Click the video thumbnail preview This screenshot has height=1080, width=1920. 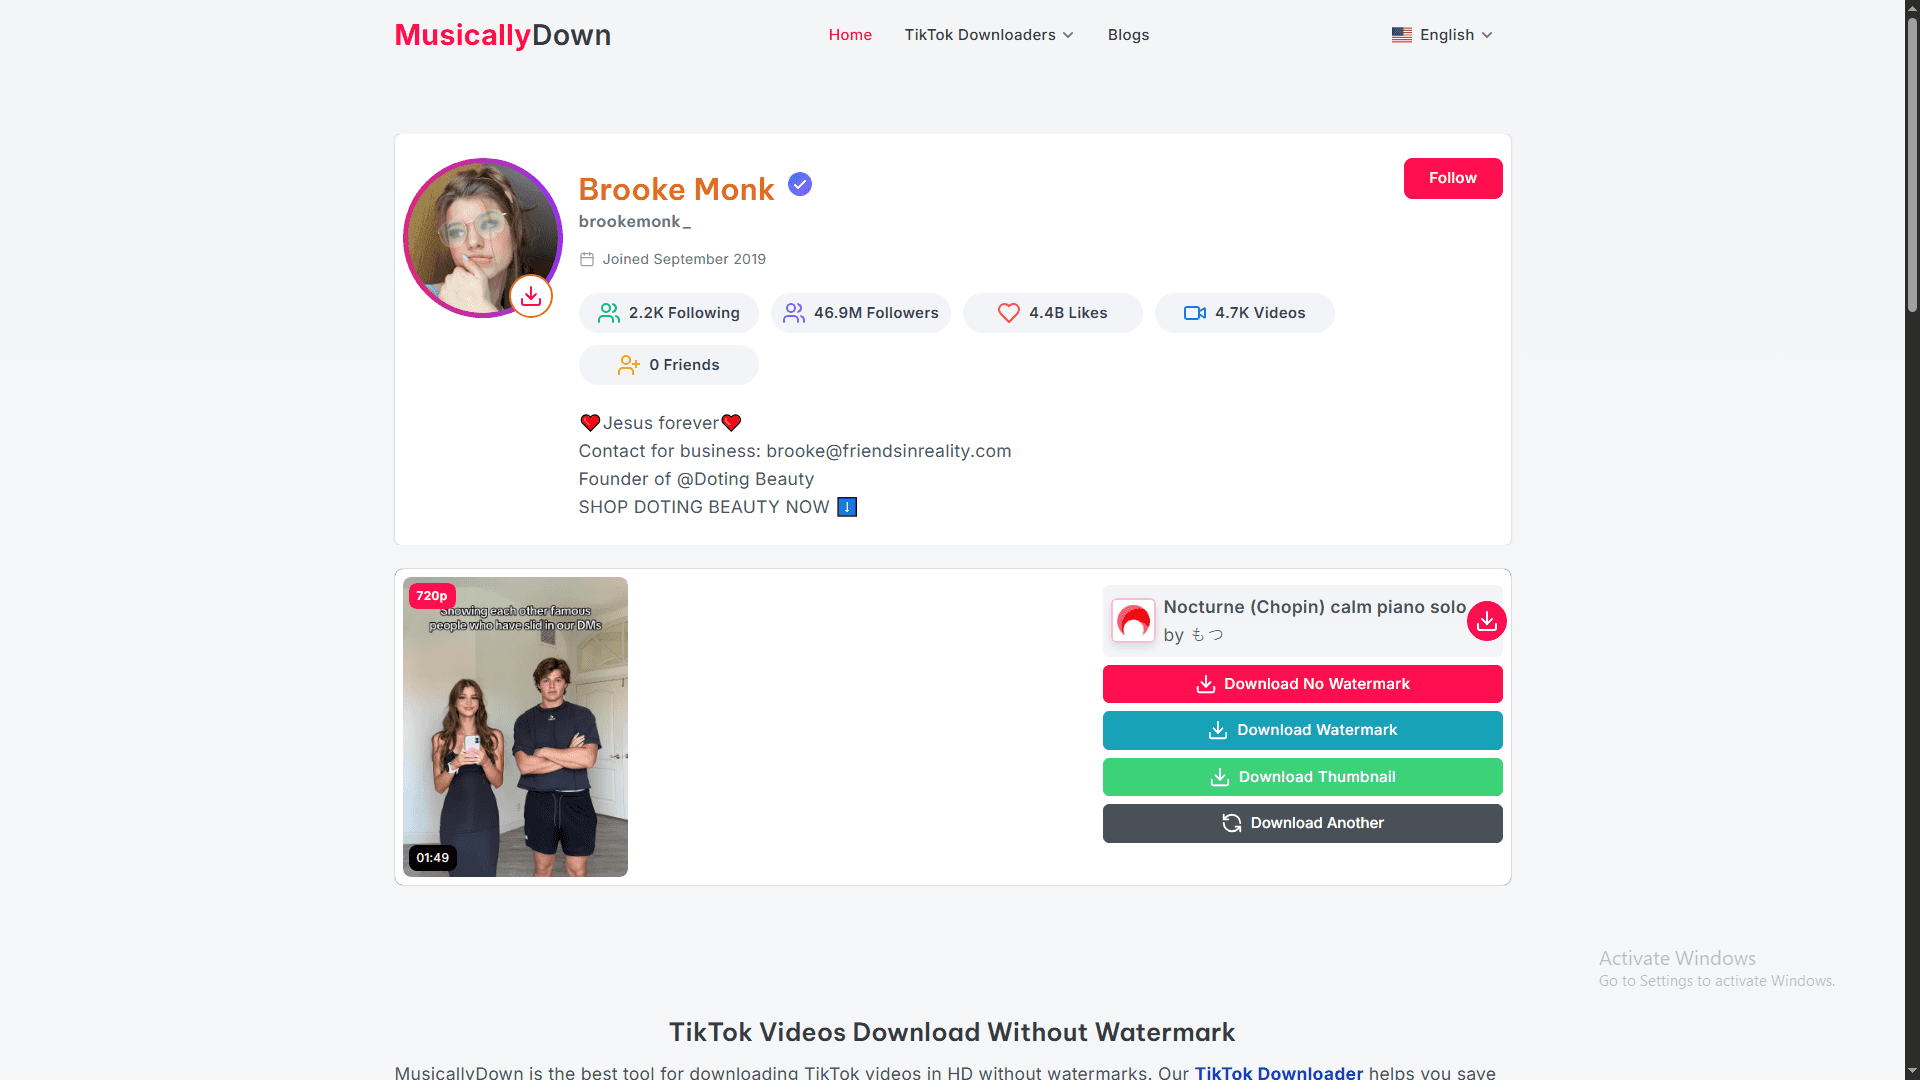point(515,727)
